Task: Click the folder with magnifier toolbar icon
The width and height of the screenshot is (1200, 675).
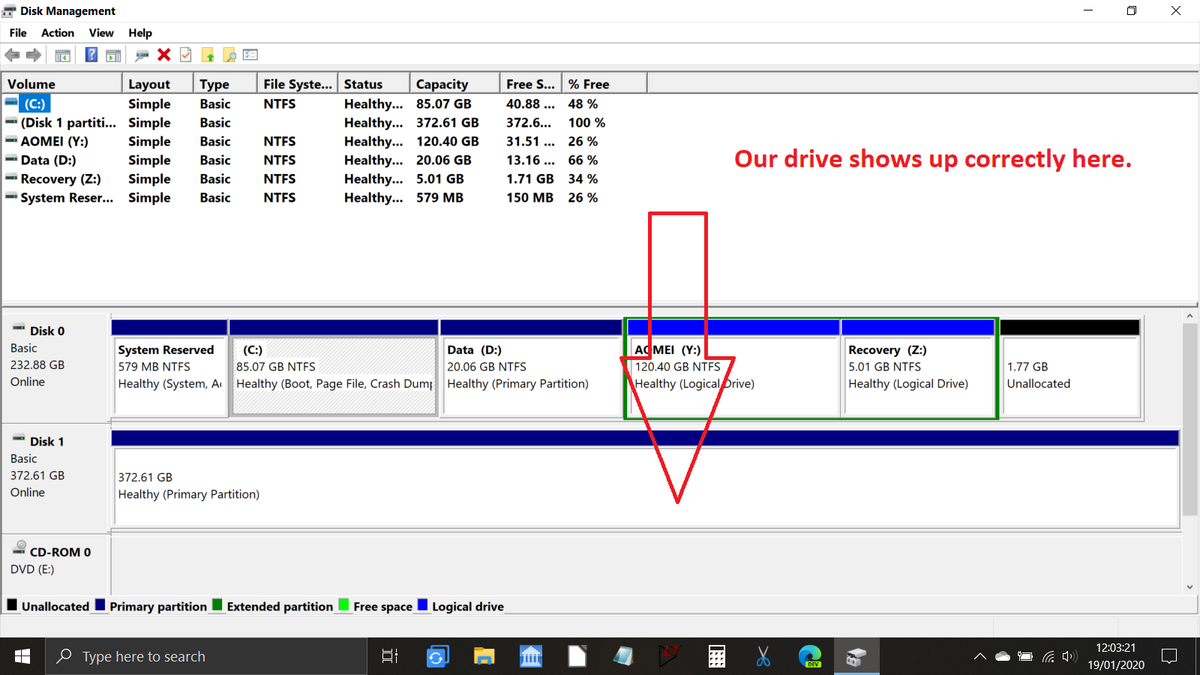Action: coord(230,54)
